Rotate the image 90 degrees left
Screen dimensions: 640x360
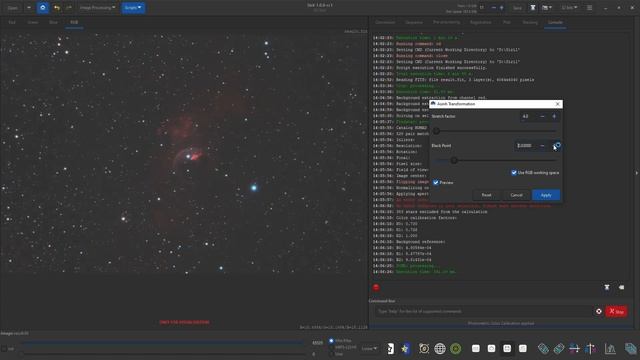tap(543, 349)
